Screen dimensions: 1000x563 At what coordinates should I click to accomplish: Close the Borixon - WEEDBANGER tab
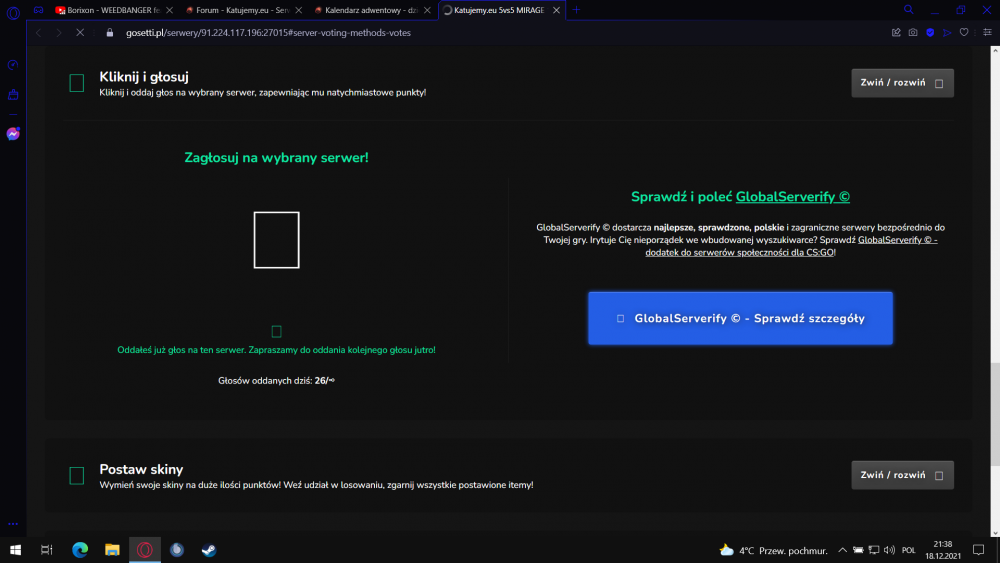coord(169,10)
